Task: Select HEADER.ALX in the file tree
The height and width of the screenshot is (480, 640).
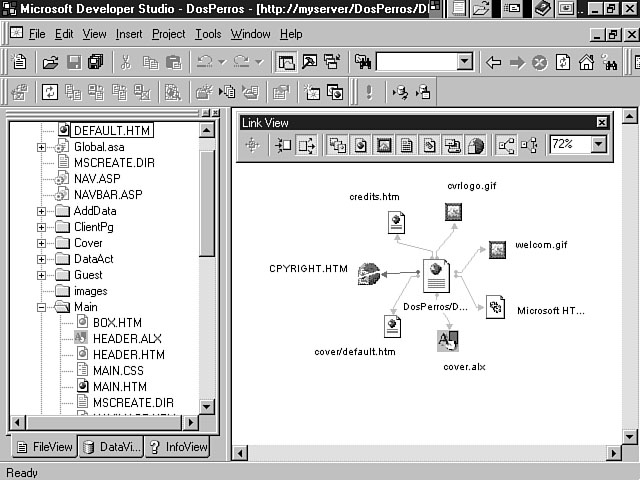Action: pyautogui.click(x=126, y=339)
